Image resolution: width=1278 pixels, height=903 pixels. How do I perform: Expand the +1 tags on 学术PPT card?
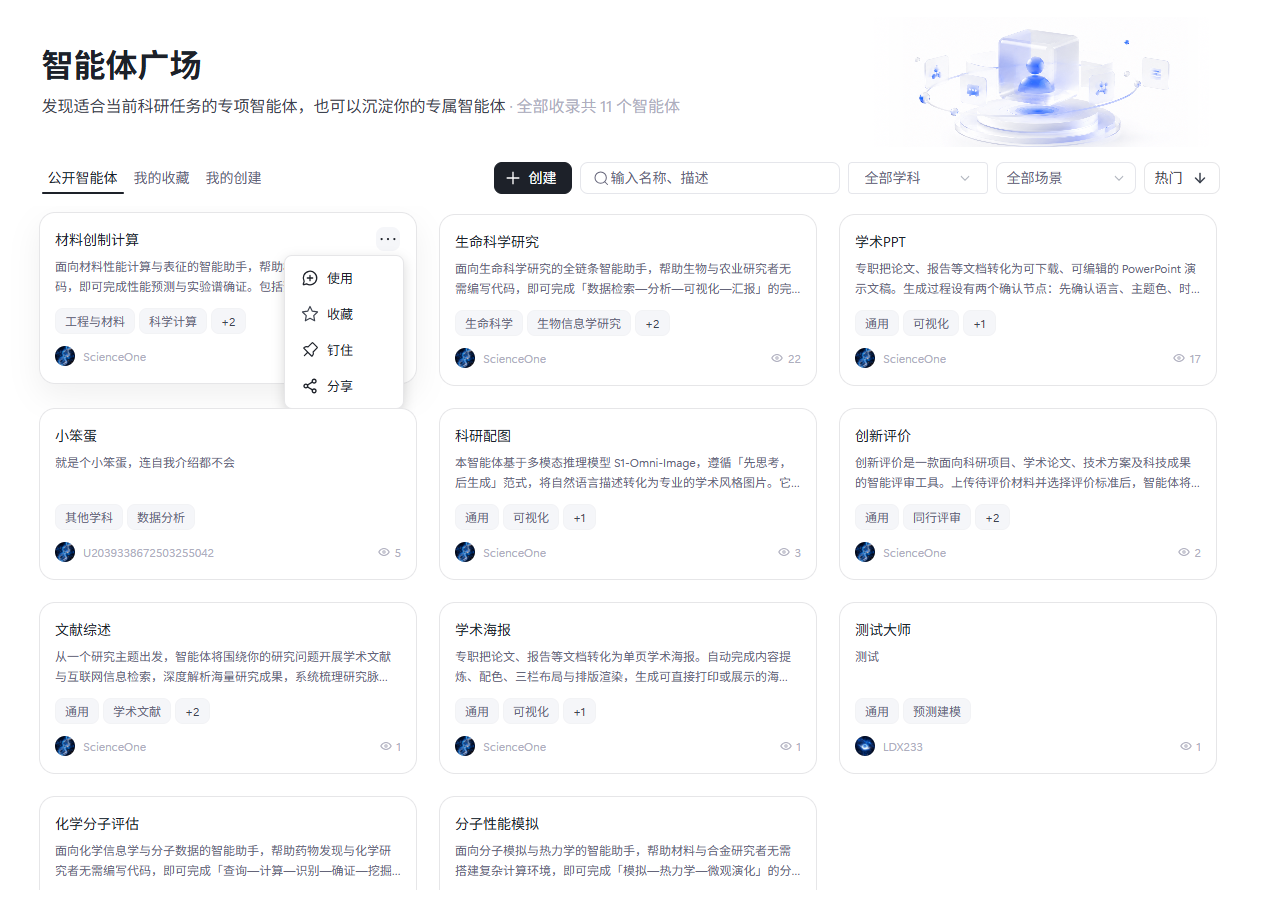pyautogui.click(x=979, y=323)
